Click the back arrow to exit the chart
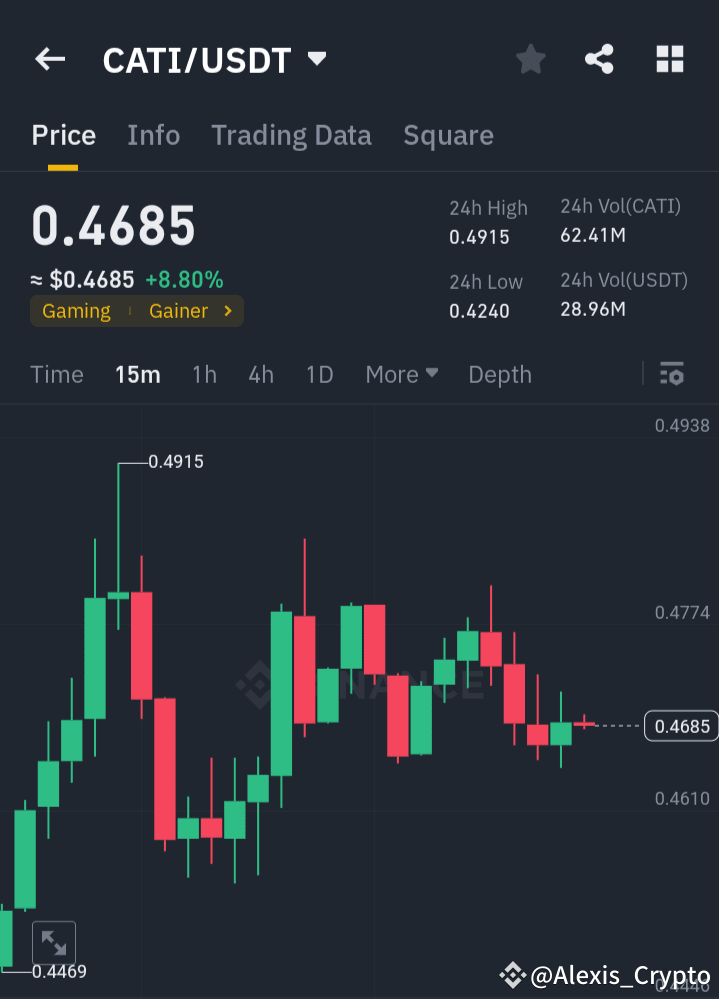Image resolution: width=719 pixels, height=999 pixels. coord(49,59)
